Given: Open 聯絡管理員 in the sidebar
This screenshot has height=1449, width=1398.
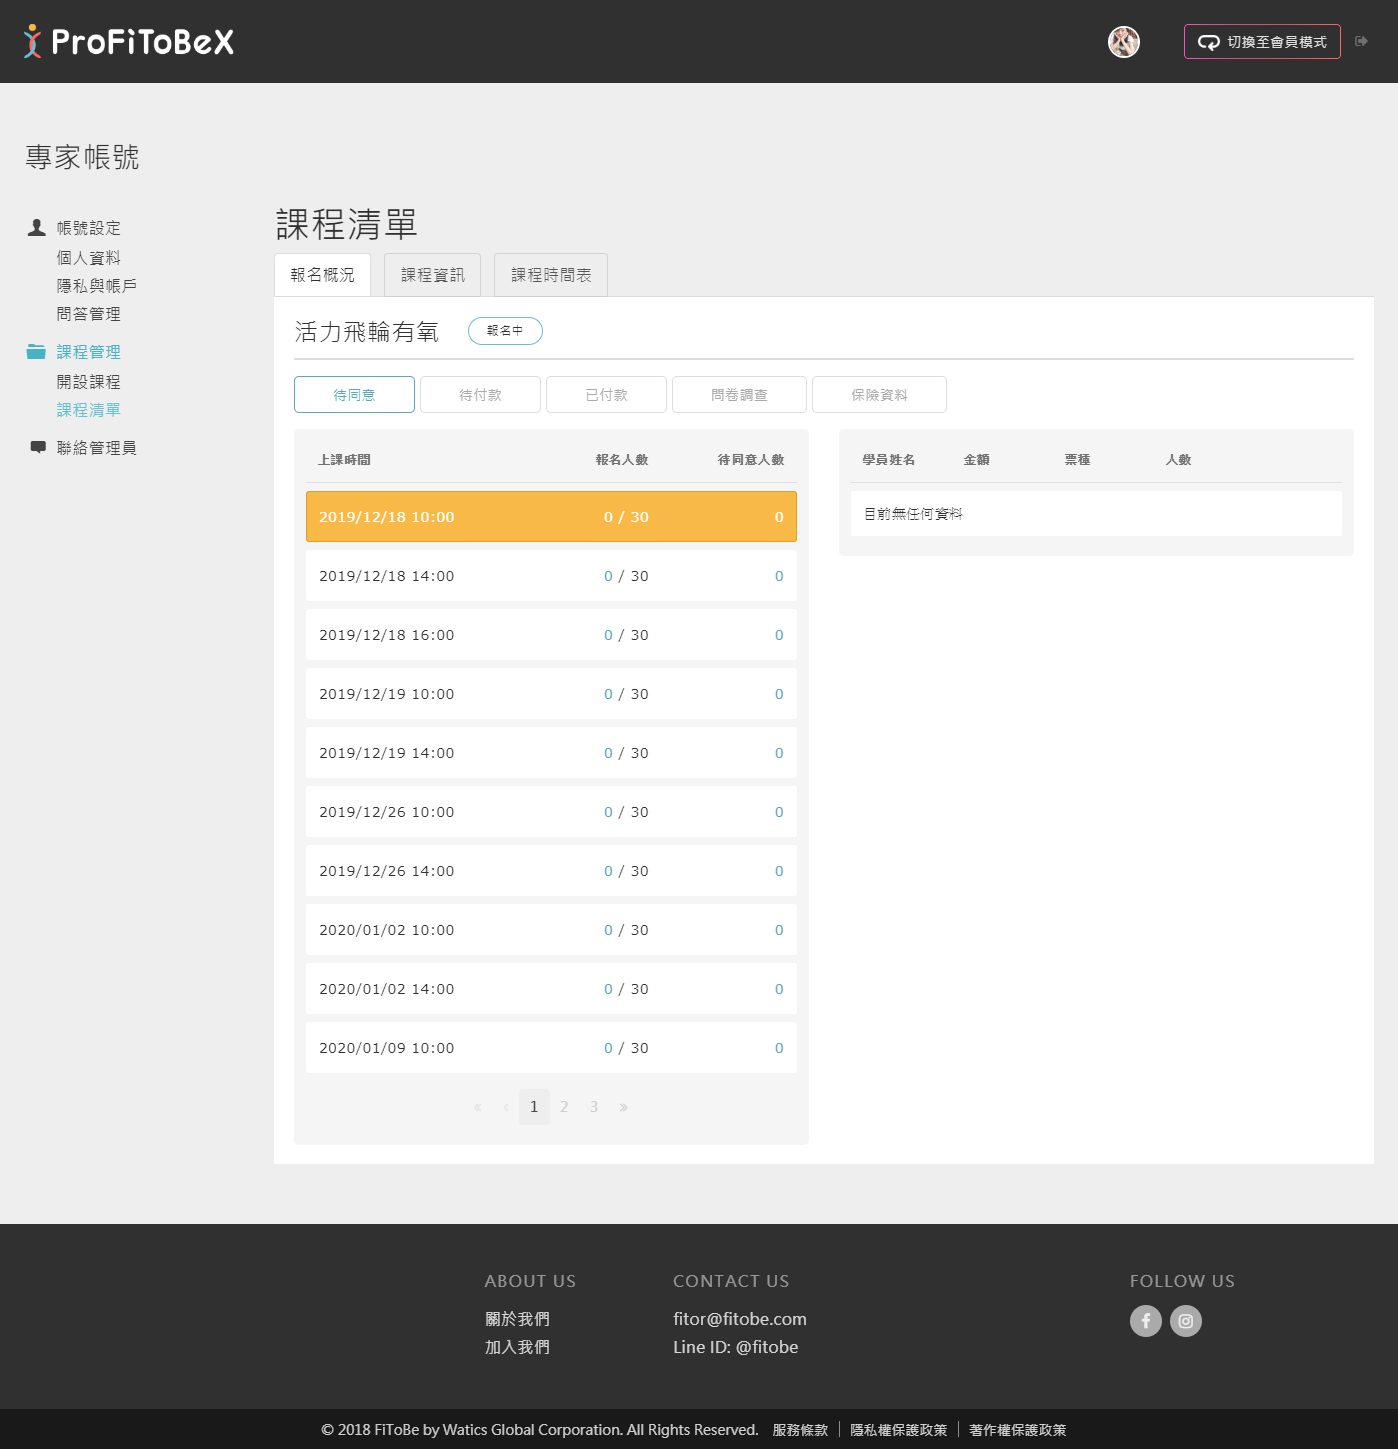Looking at the screenshot, I should (x=97, y=448).
